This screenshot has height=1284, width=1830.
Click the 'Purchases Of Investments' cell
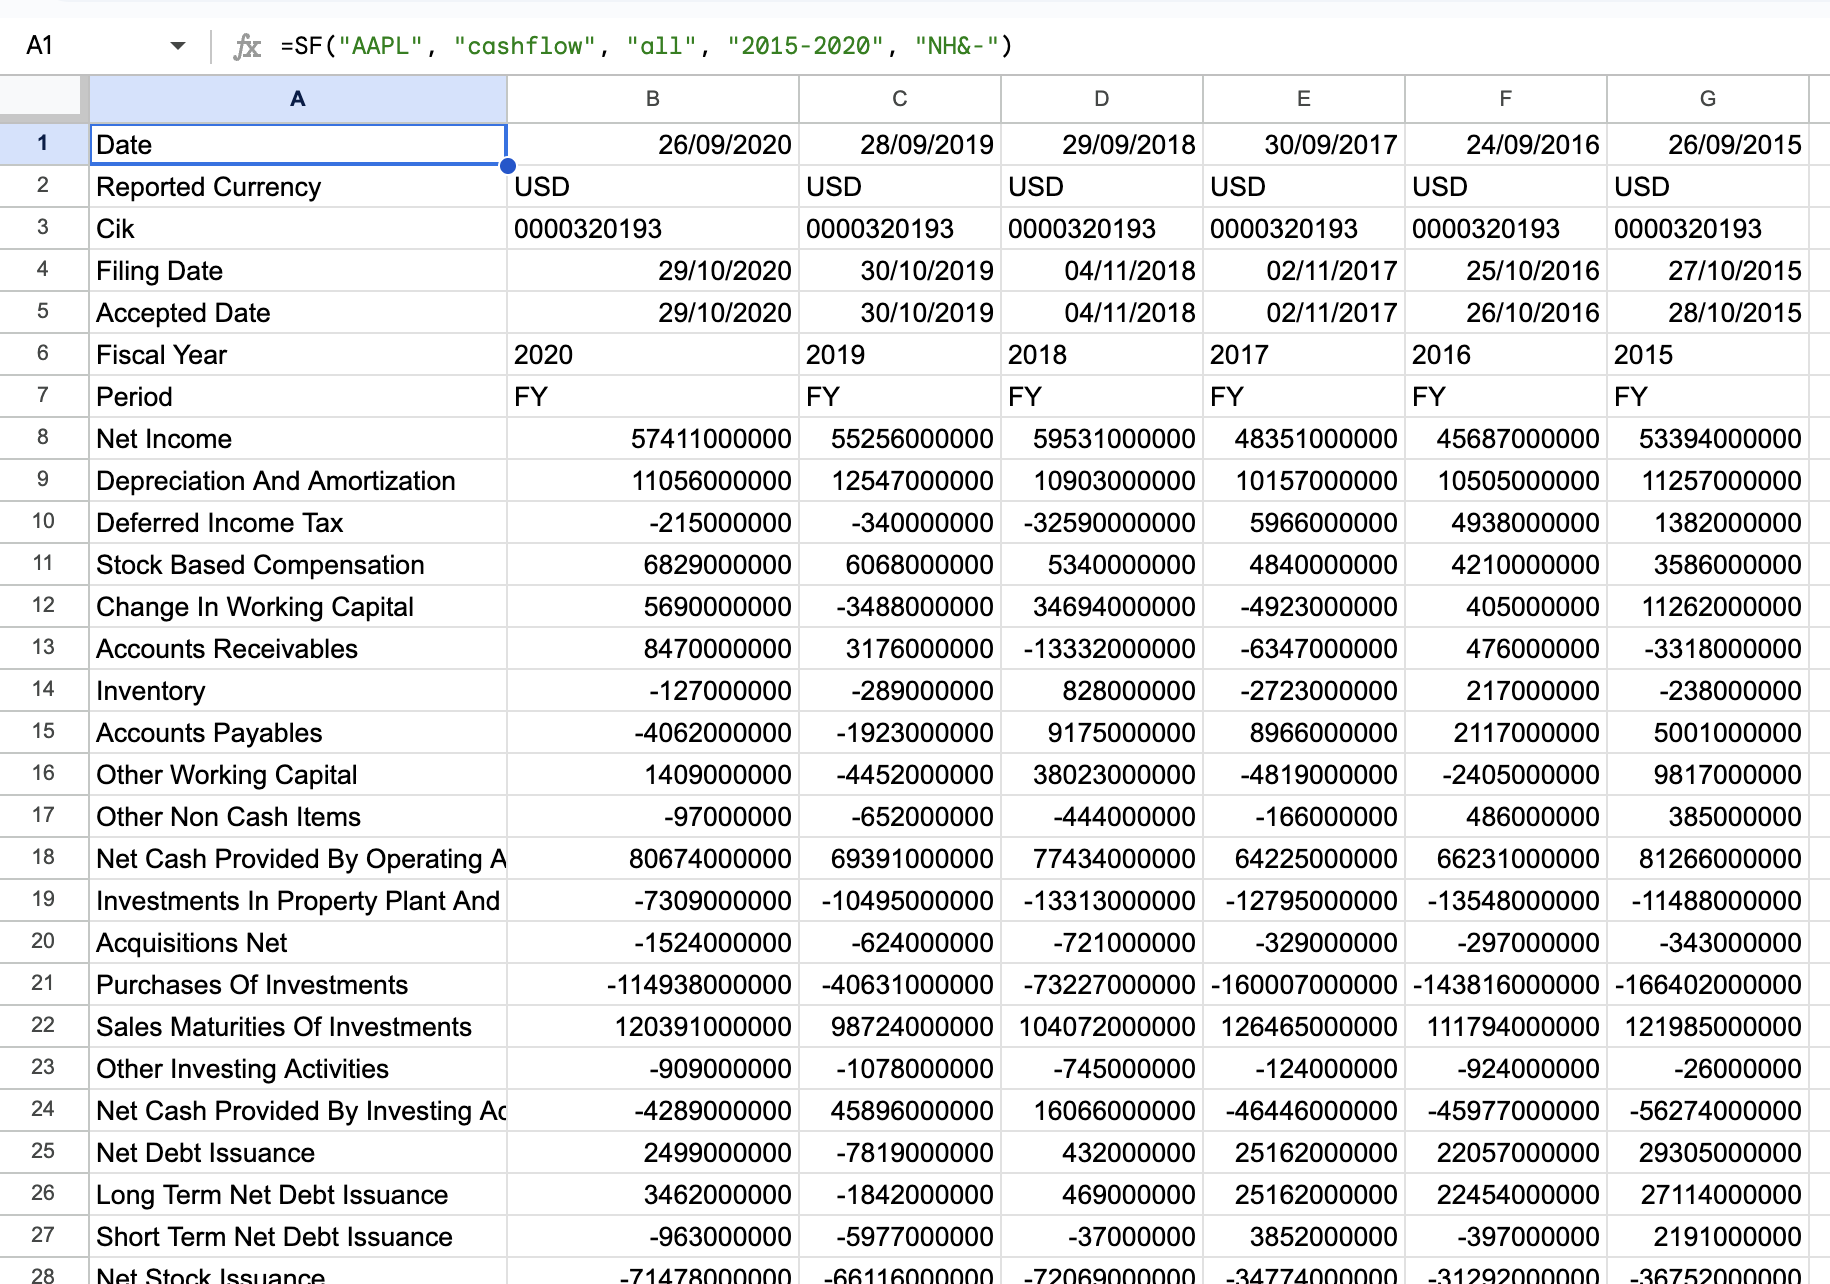(298, 985)
